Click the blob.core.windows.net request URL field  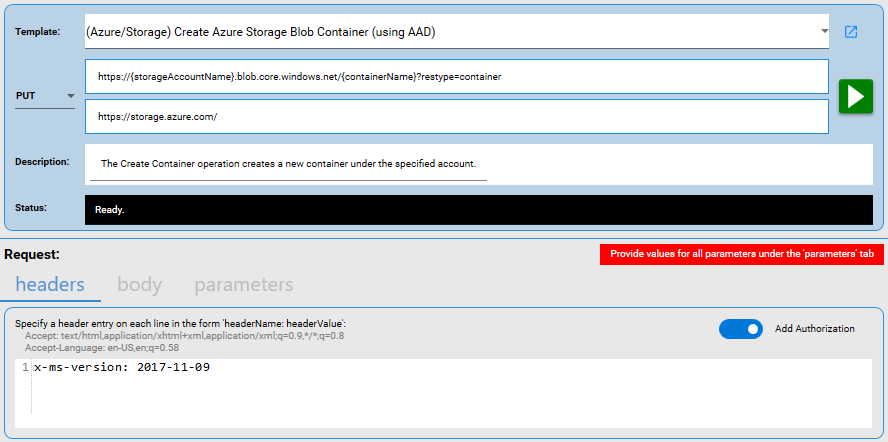(x=456, y=76)
